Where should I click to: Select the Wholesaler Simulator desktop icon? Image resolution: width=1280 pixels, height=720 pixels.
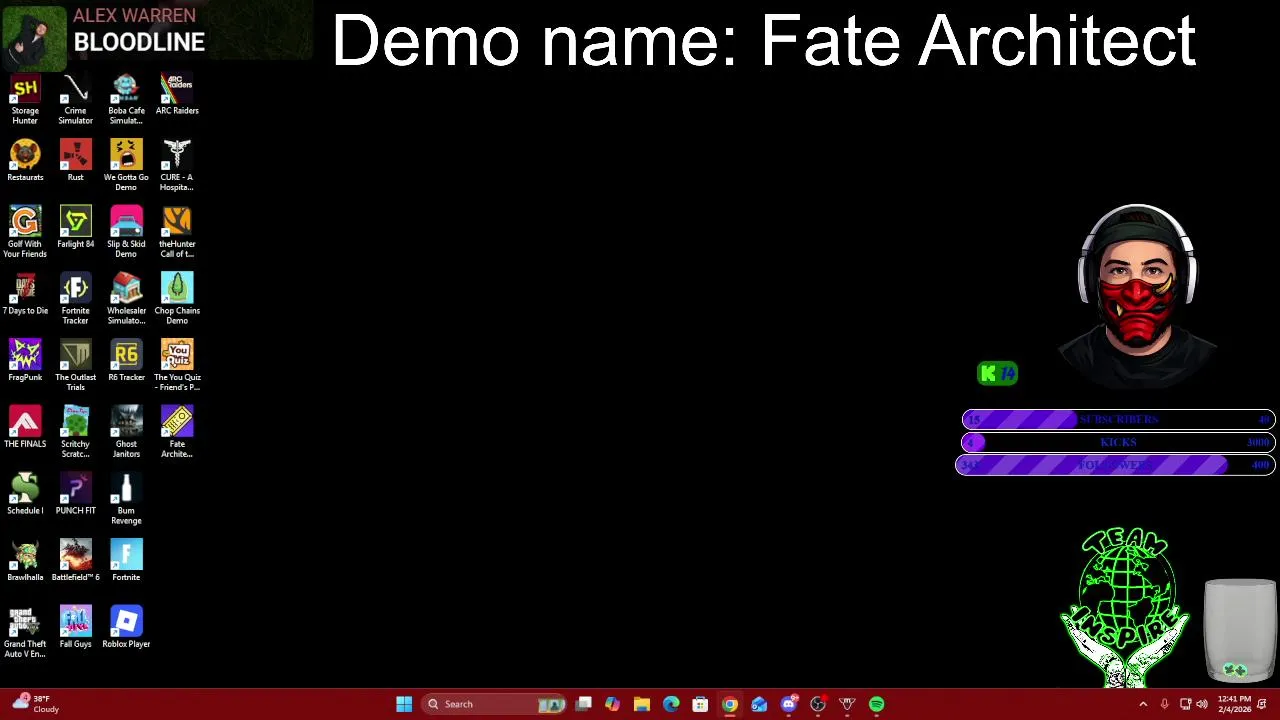point(126,299)
